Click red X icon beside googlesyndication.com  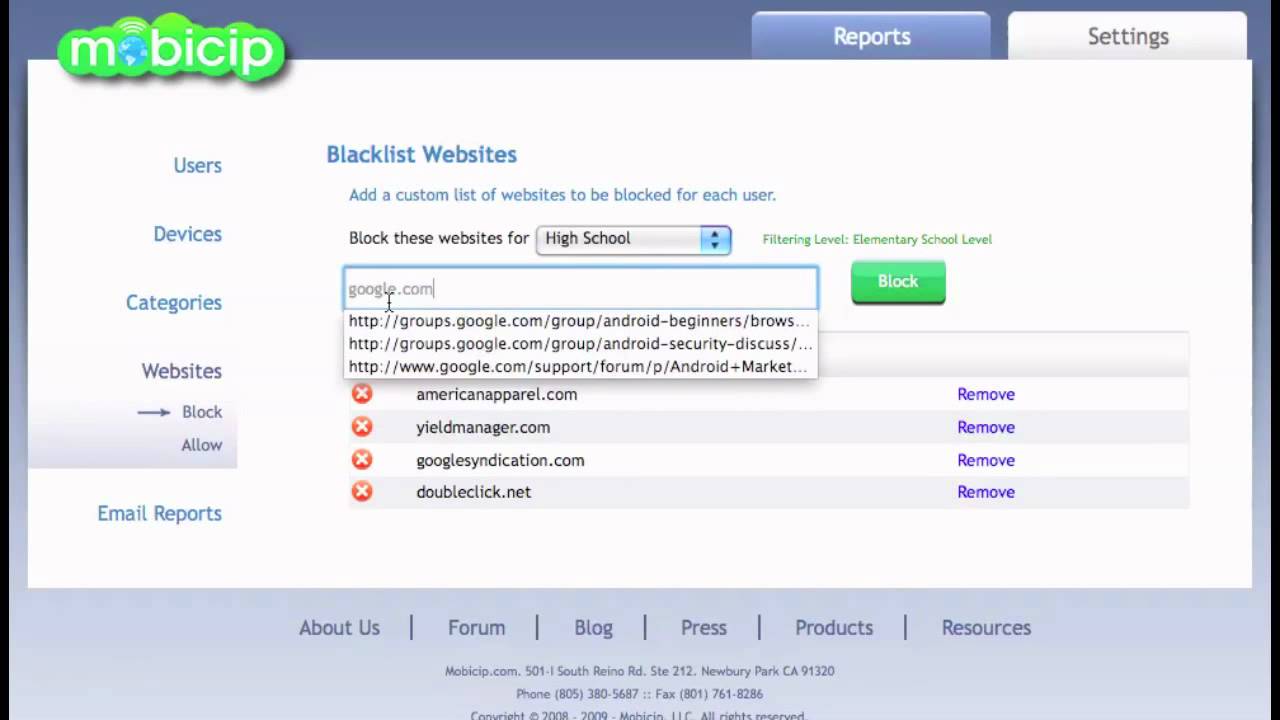362,460
